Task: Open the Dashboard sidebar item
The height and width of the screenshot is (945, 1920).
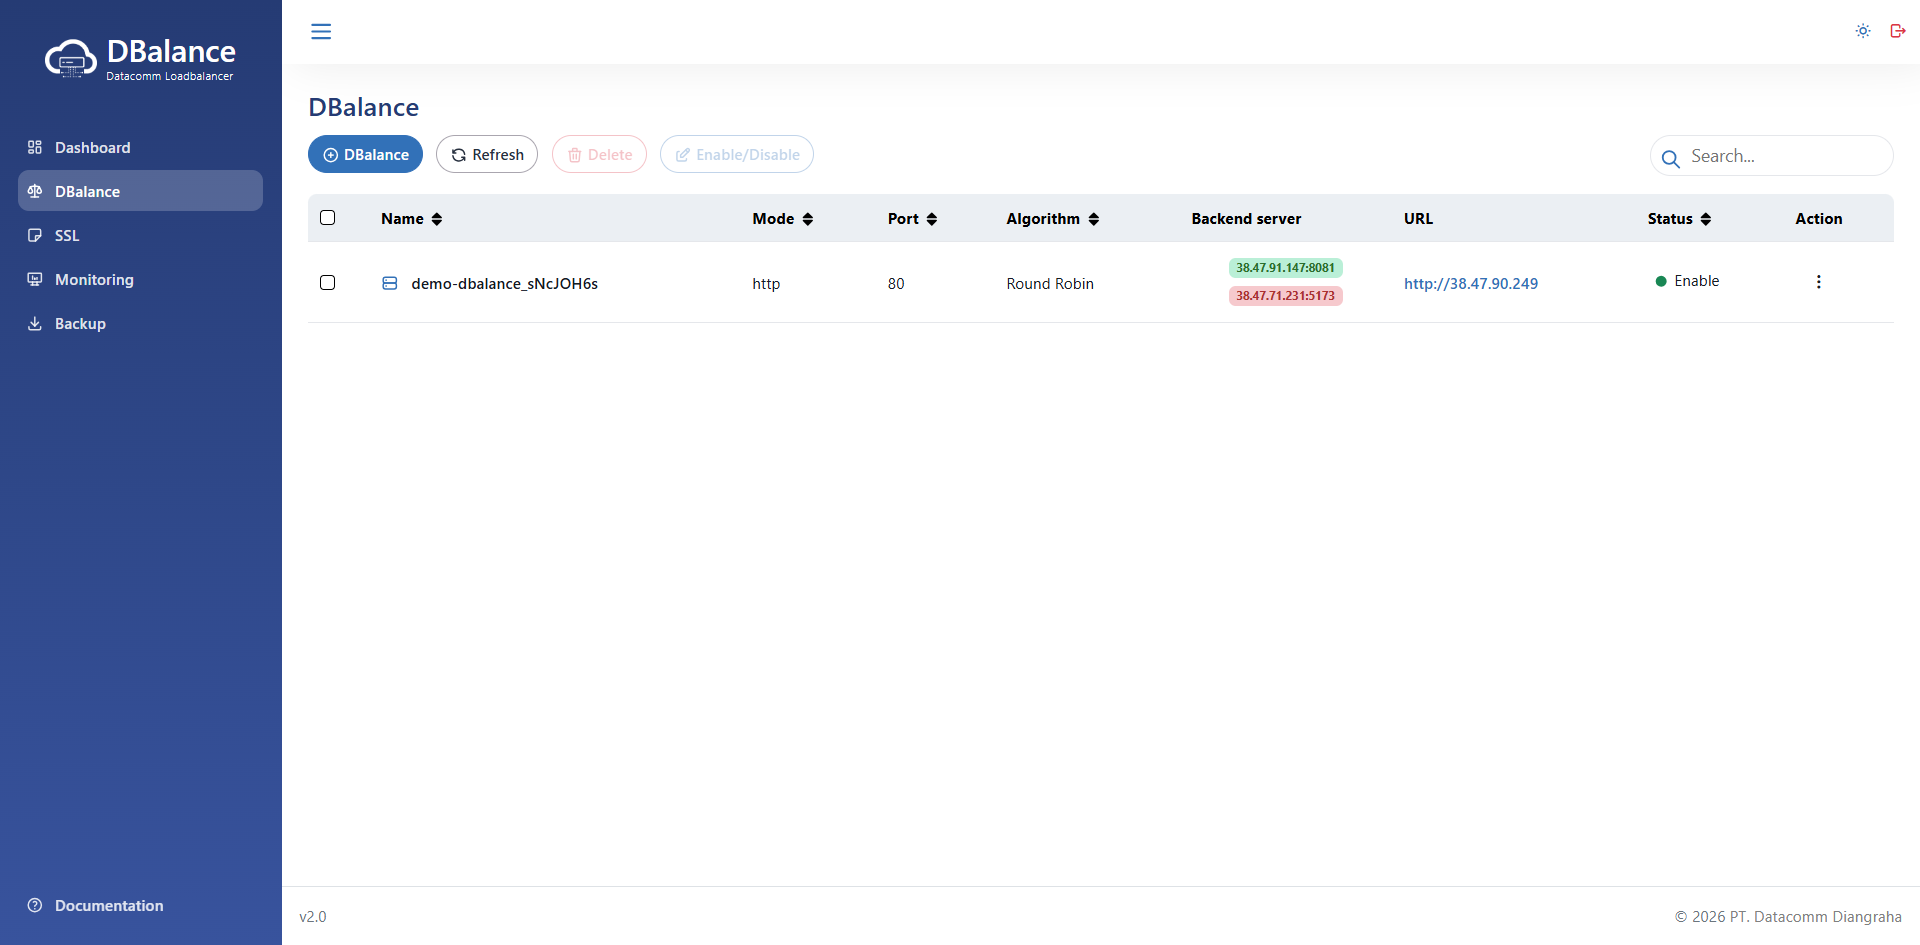Action: (92, 148)
